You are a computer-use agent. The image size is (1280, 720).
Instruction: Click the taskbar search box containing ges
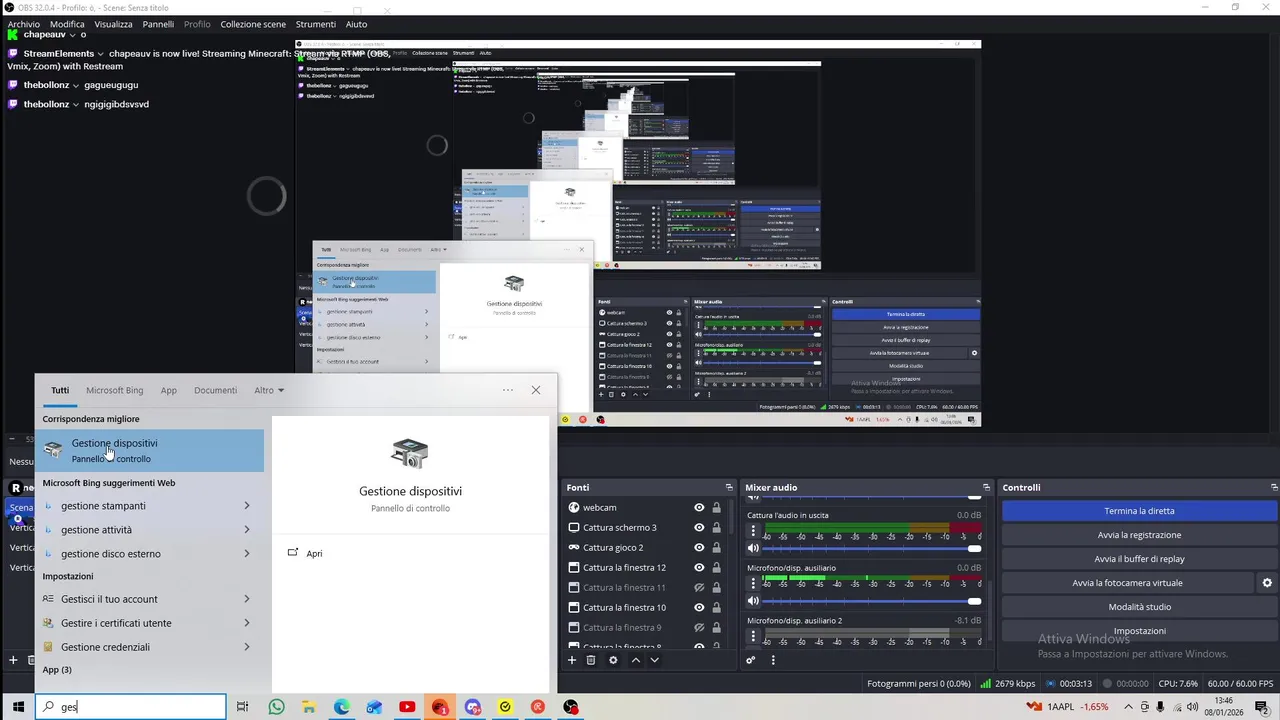coord(131,707)
